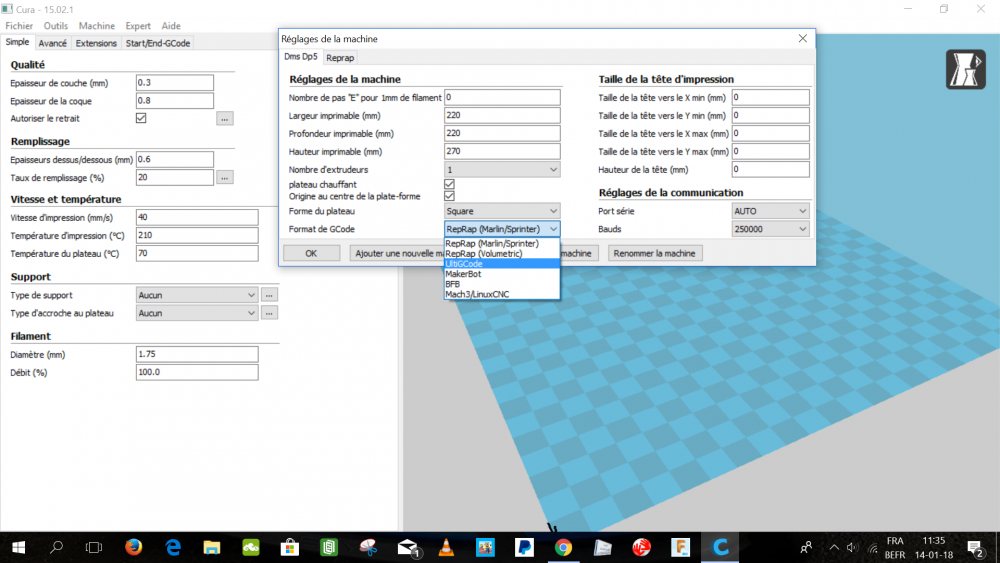The height and width of the screenshot is (563, 1000).
Task: Launch VLC media player from the taskbar
Action: pos(446,547)
